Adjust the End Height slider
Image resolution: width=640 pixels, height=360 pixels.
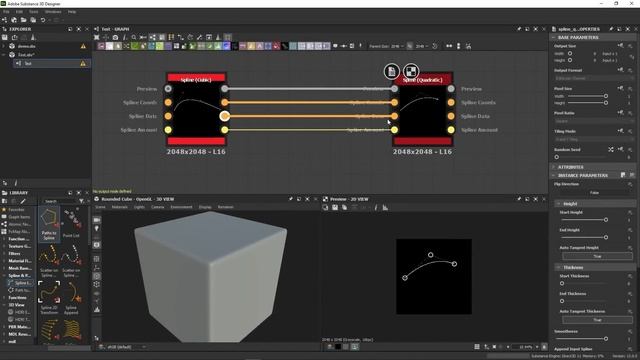(584, 237)
